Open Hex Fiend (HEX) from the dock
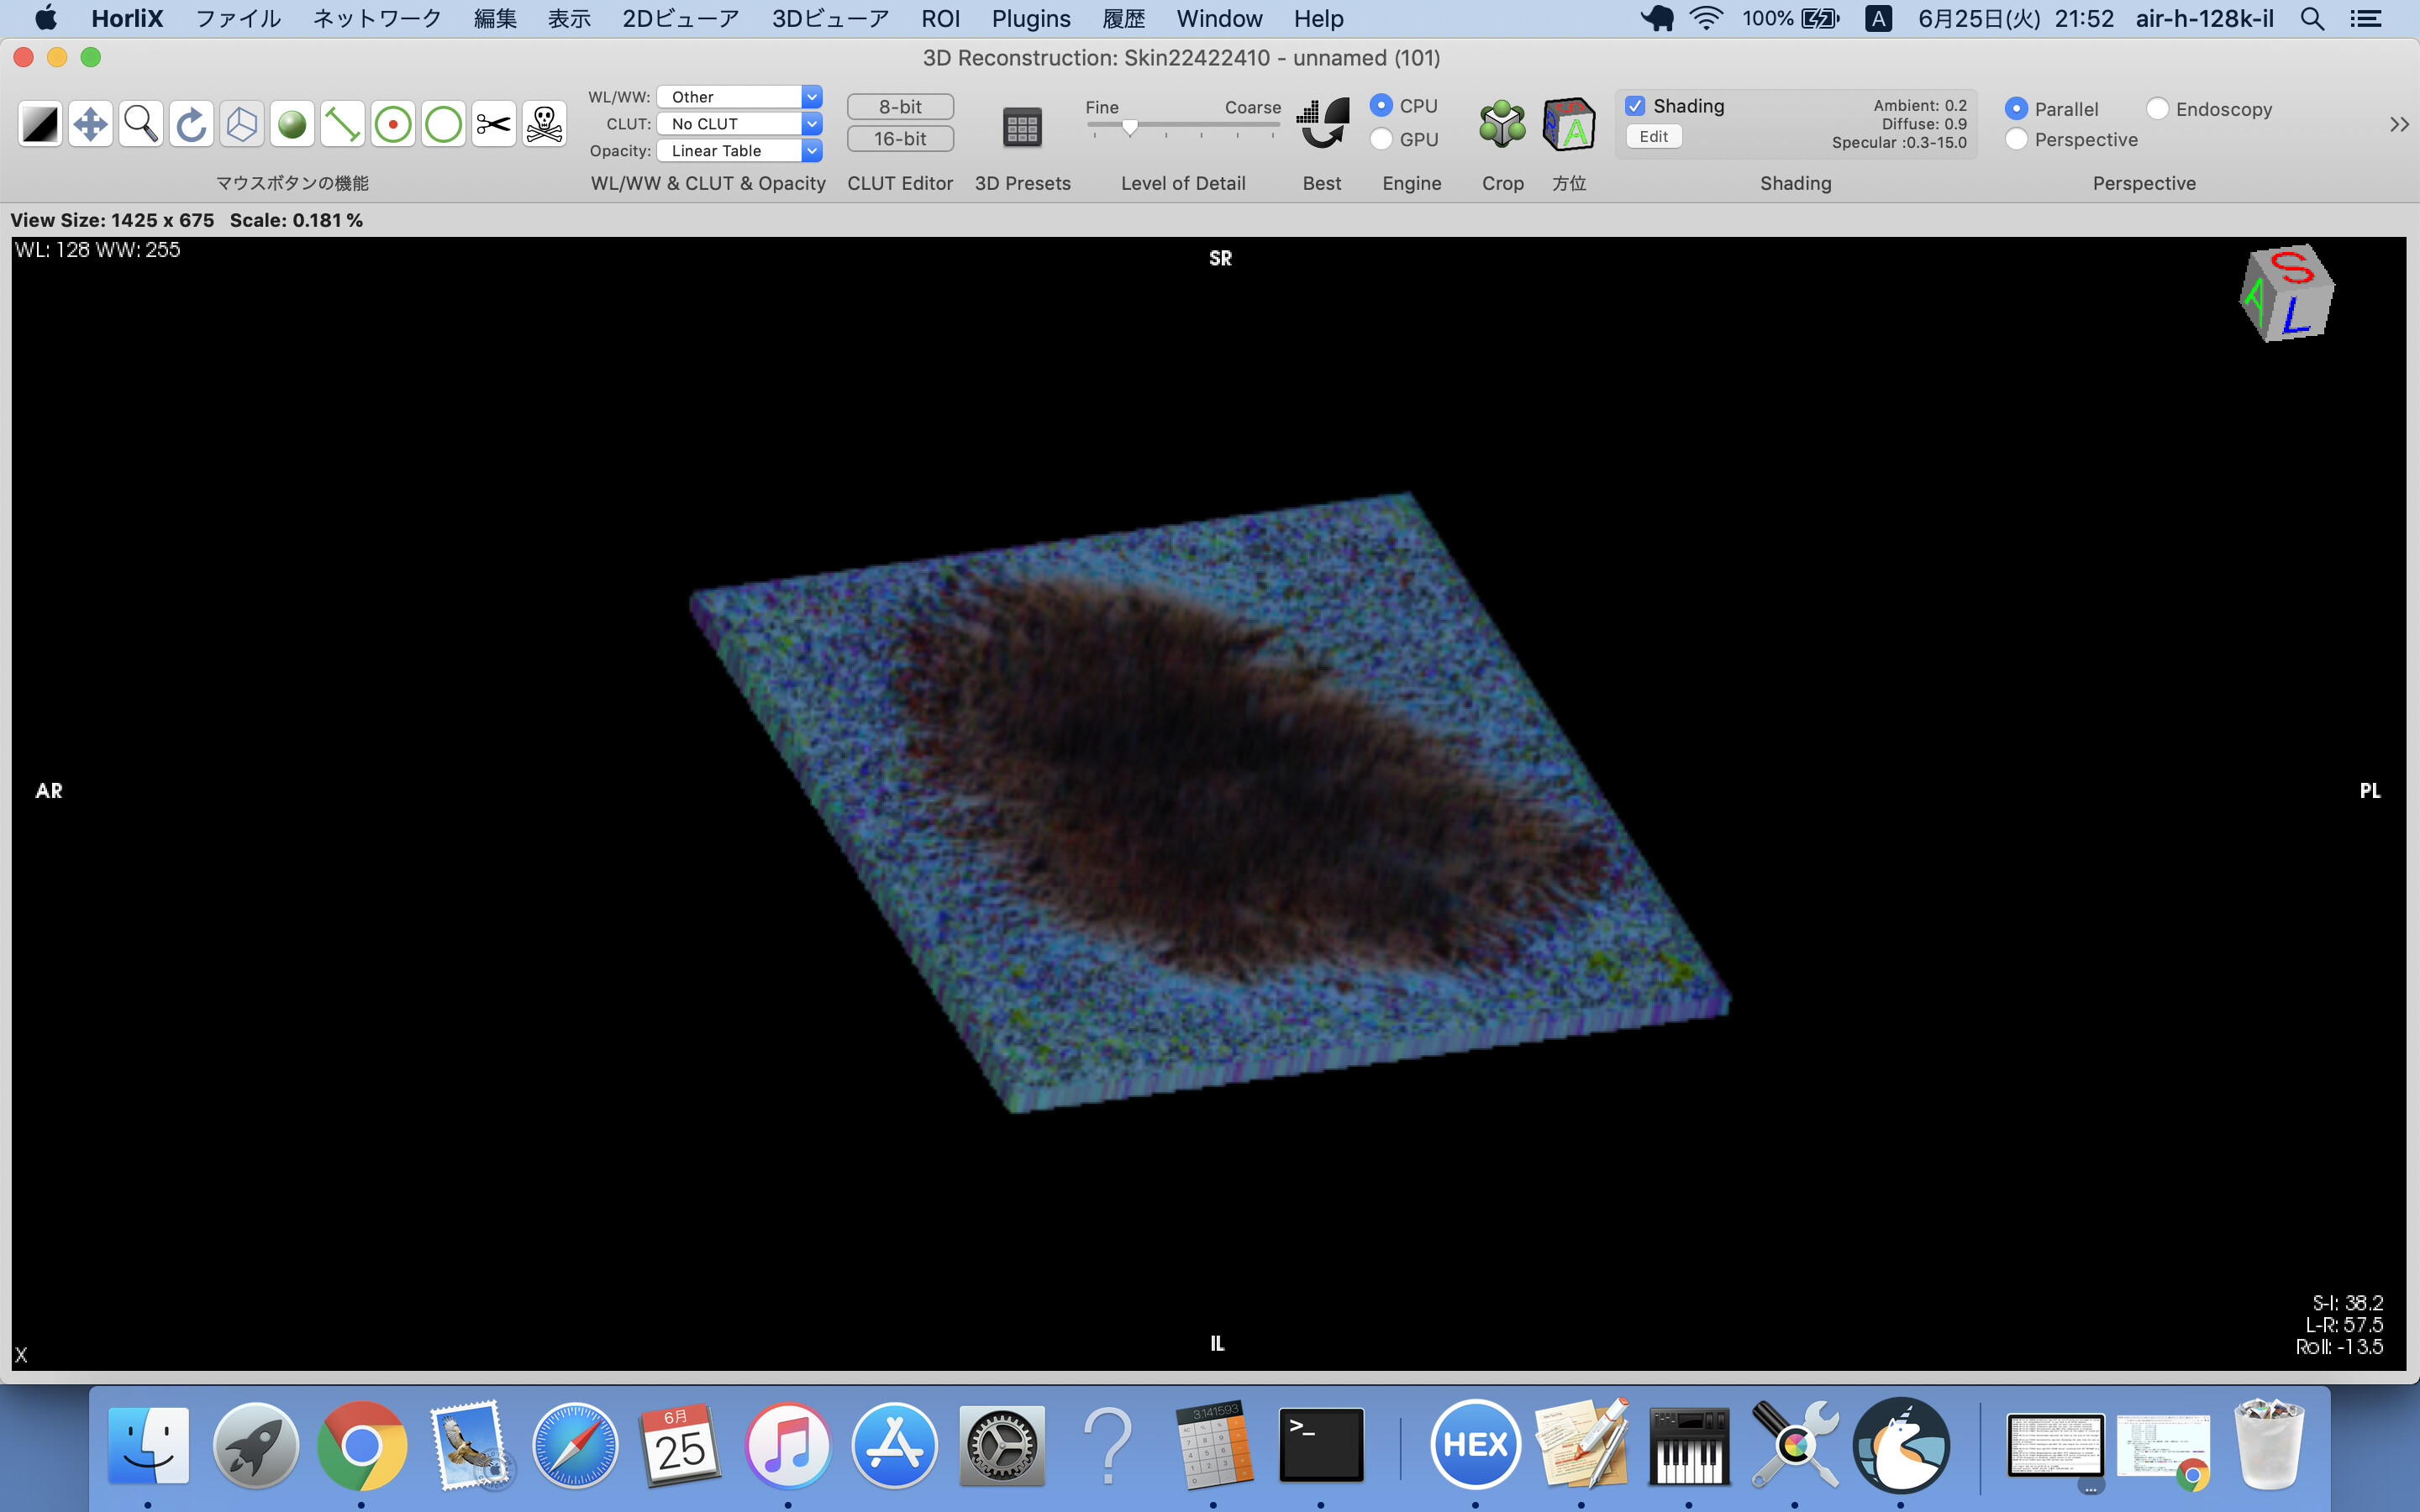This screenshot has width=2420, height=1512. pyautogui.click(x=1475, y=1446)
